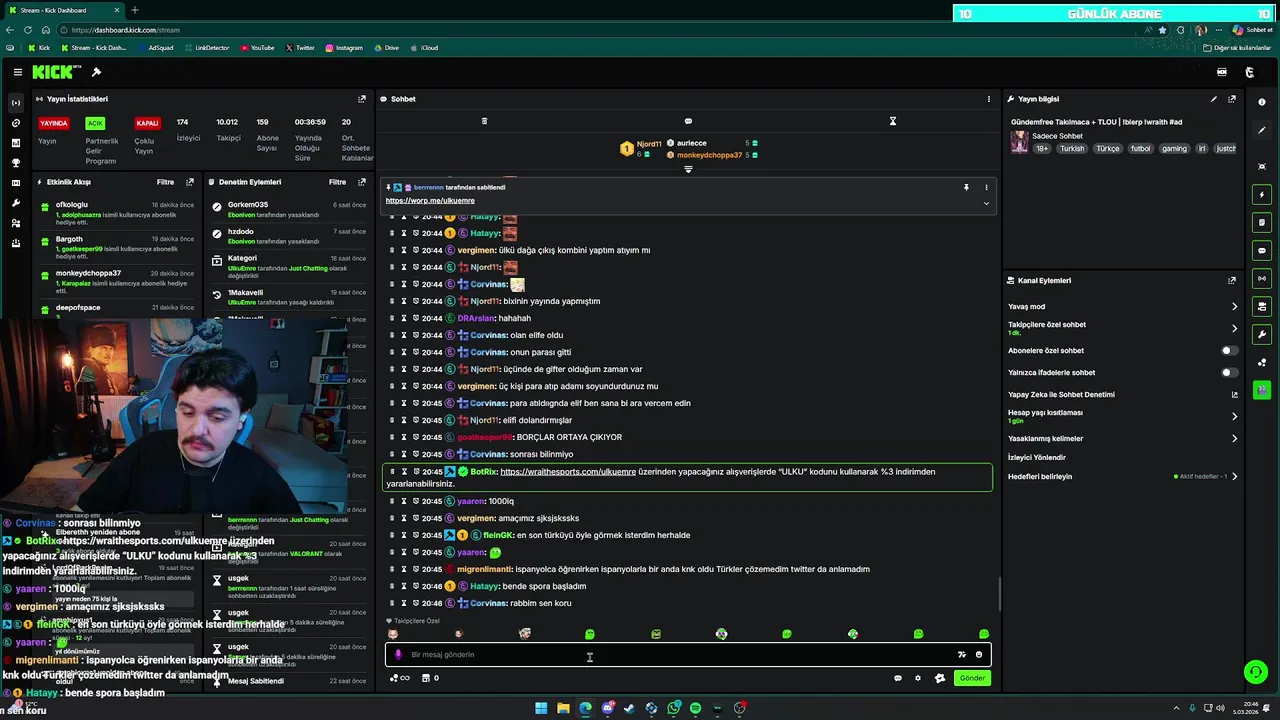Image resolution: width=1280 pixels, height=720 pixels.
Task: Expand the pinned message dropdown chevron
Action: point(986,203)
